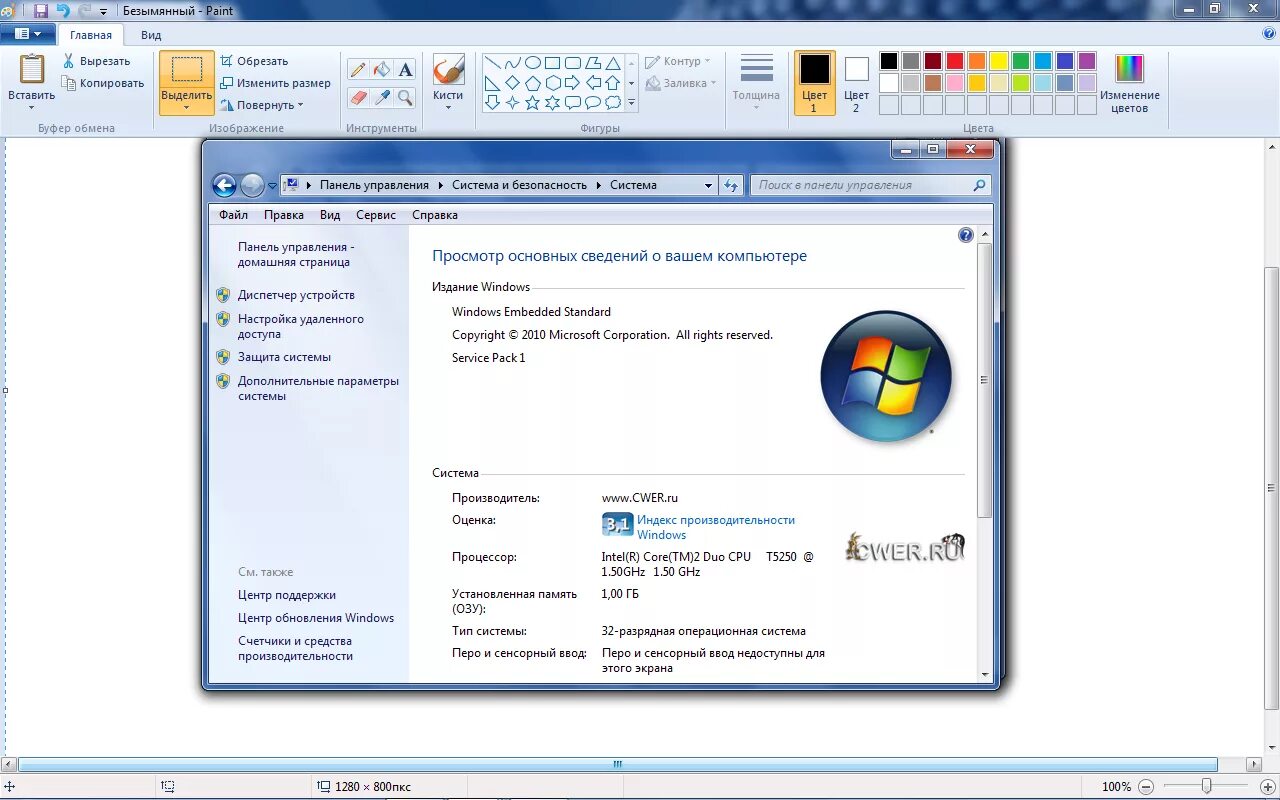Click the Вставить clipboard icon
Image resolution: width=1280 pixels, height=800 pixels.
[x=32, y=70]
